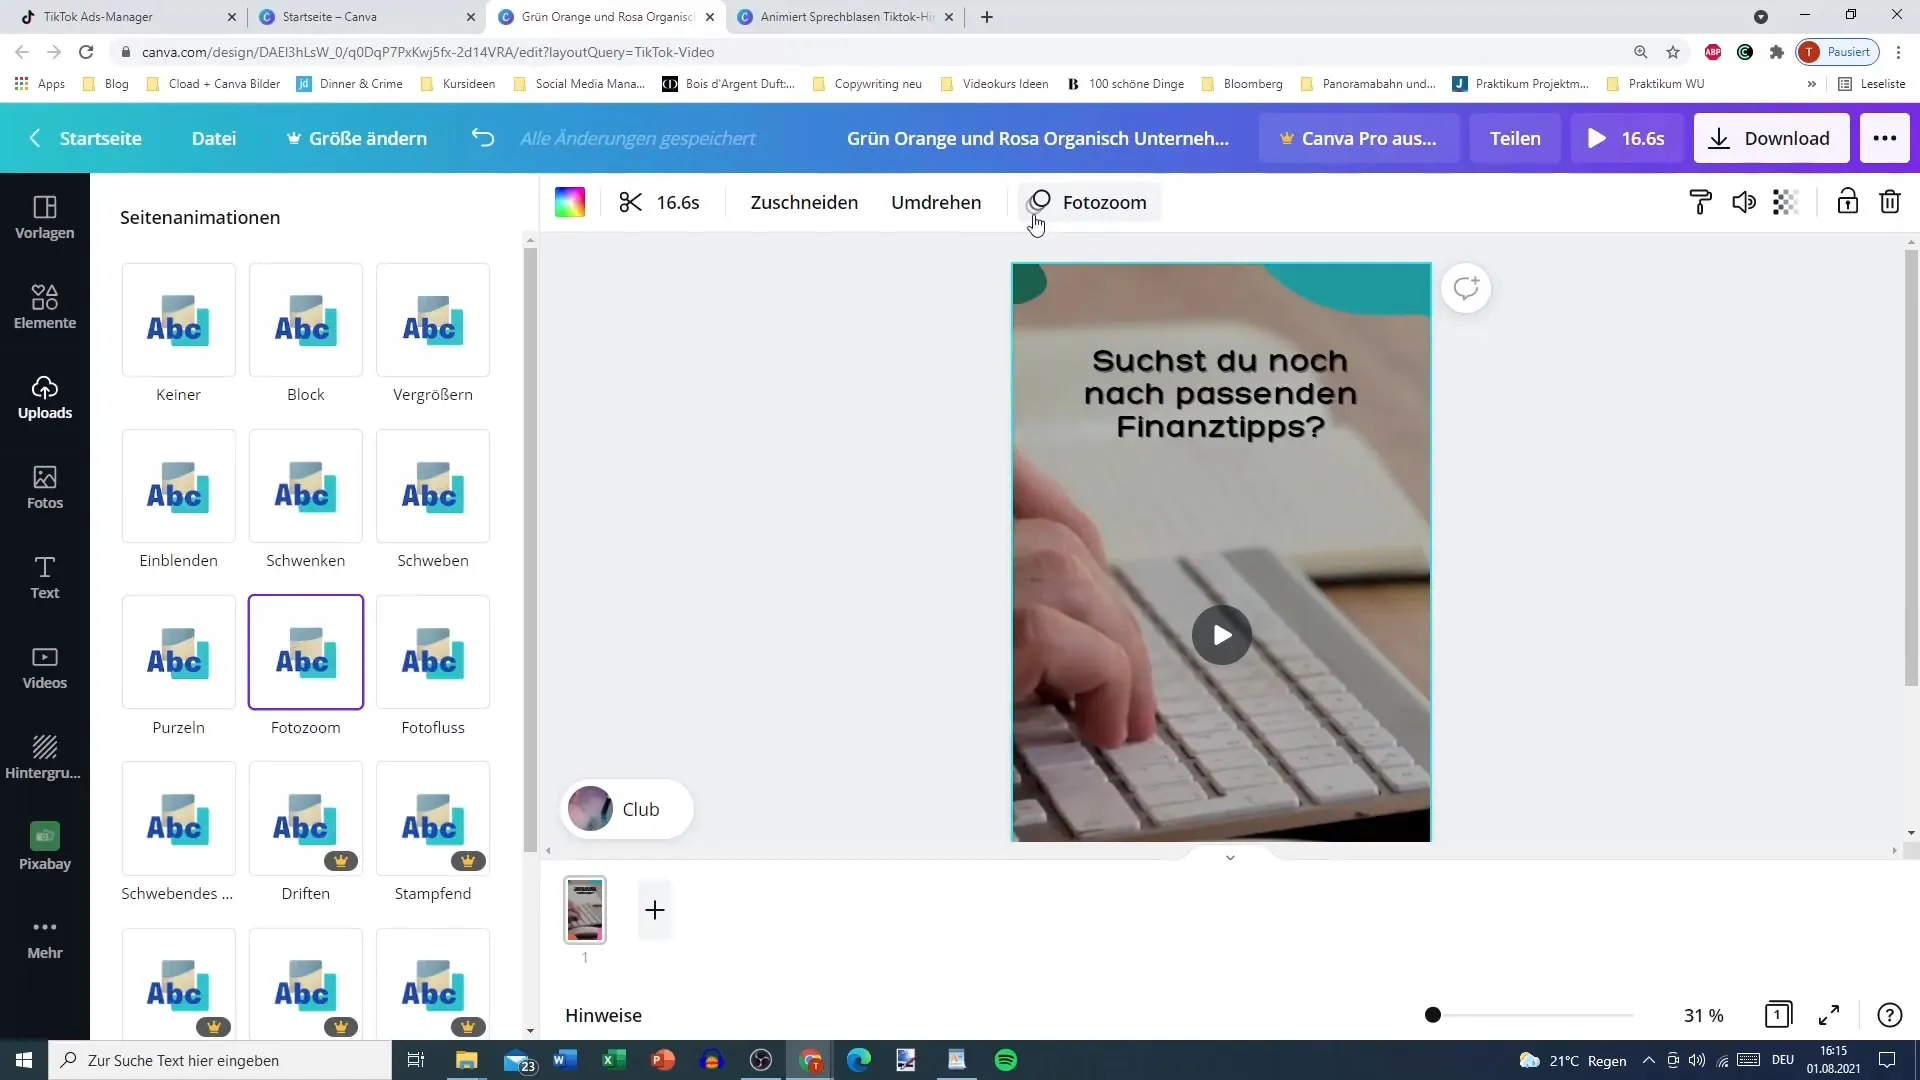Open the Datei menu

(214, 137)
